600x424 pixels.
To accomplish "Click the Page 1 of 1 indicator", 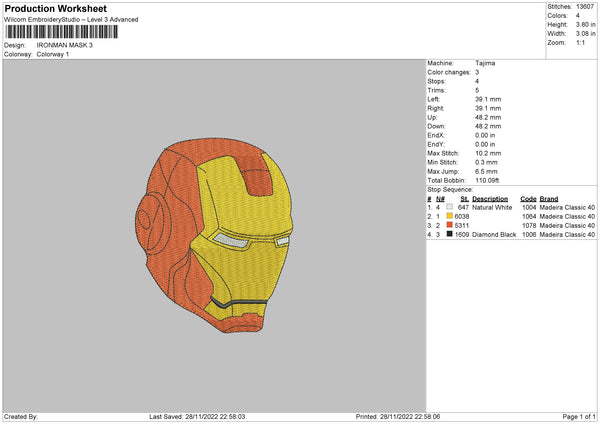I will coord(579,417).
